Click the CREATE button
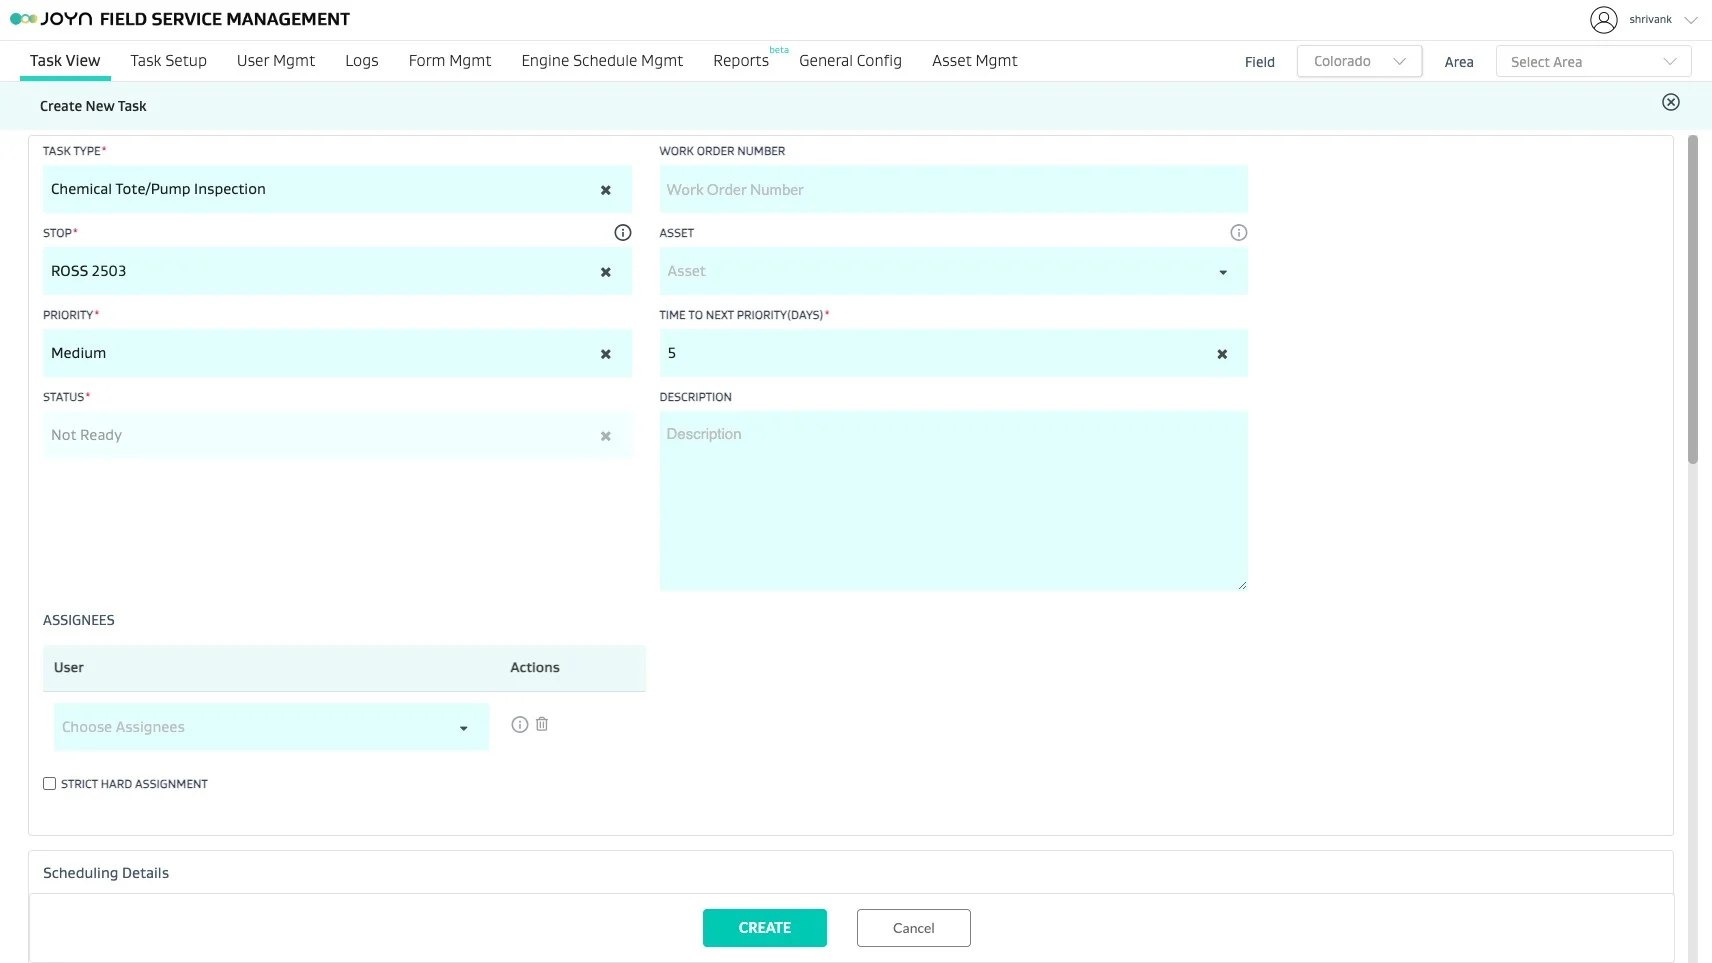Viewport: 1712px width, 963px height. point(765,928)
